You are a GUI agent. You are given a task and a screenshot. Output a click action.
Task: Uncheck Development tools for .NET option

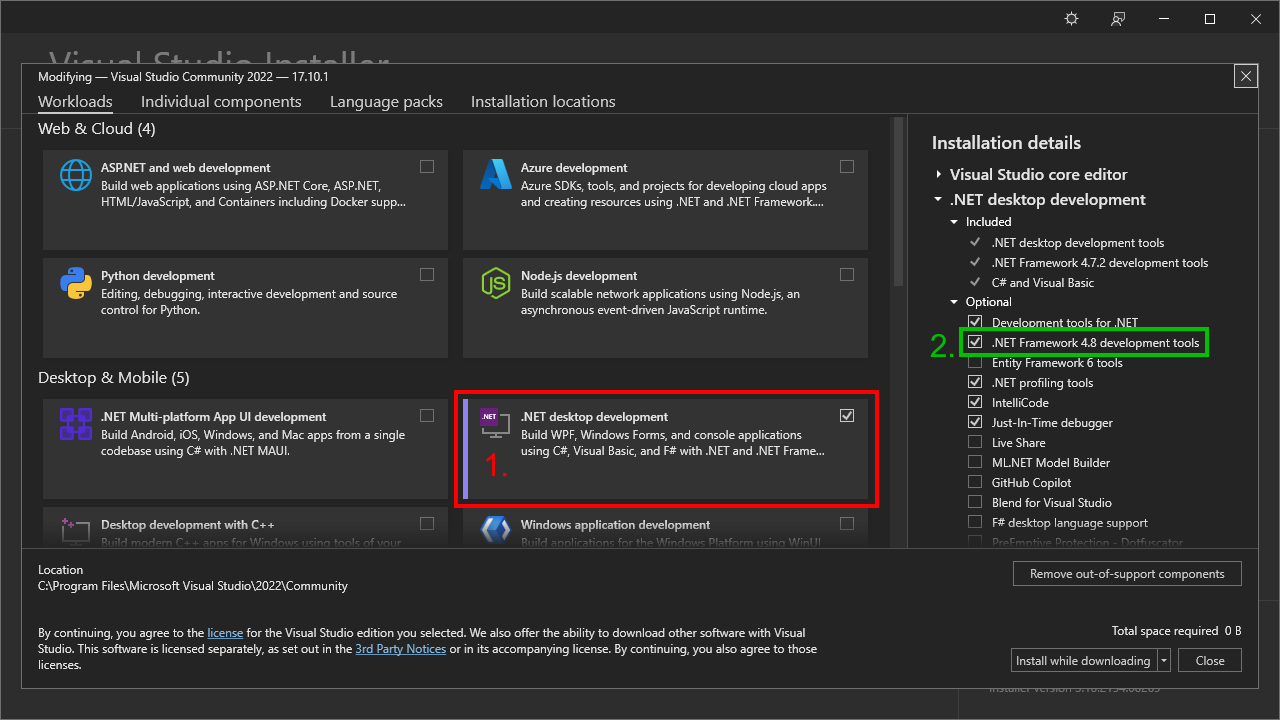[974, 322]
